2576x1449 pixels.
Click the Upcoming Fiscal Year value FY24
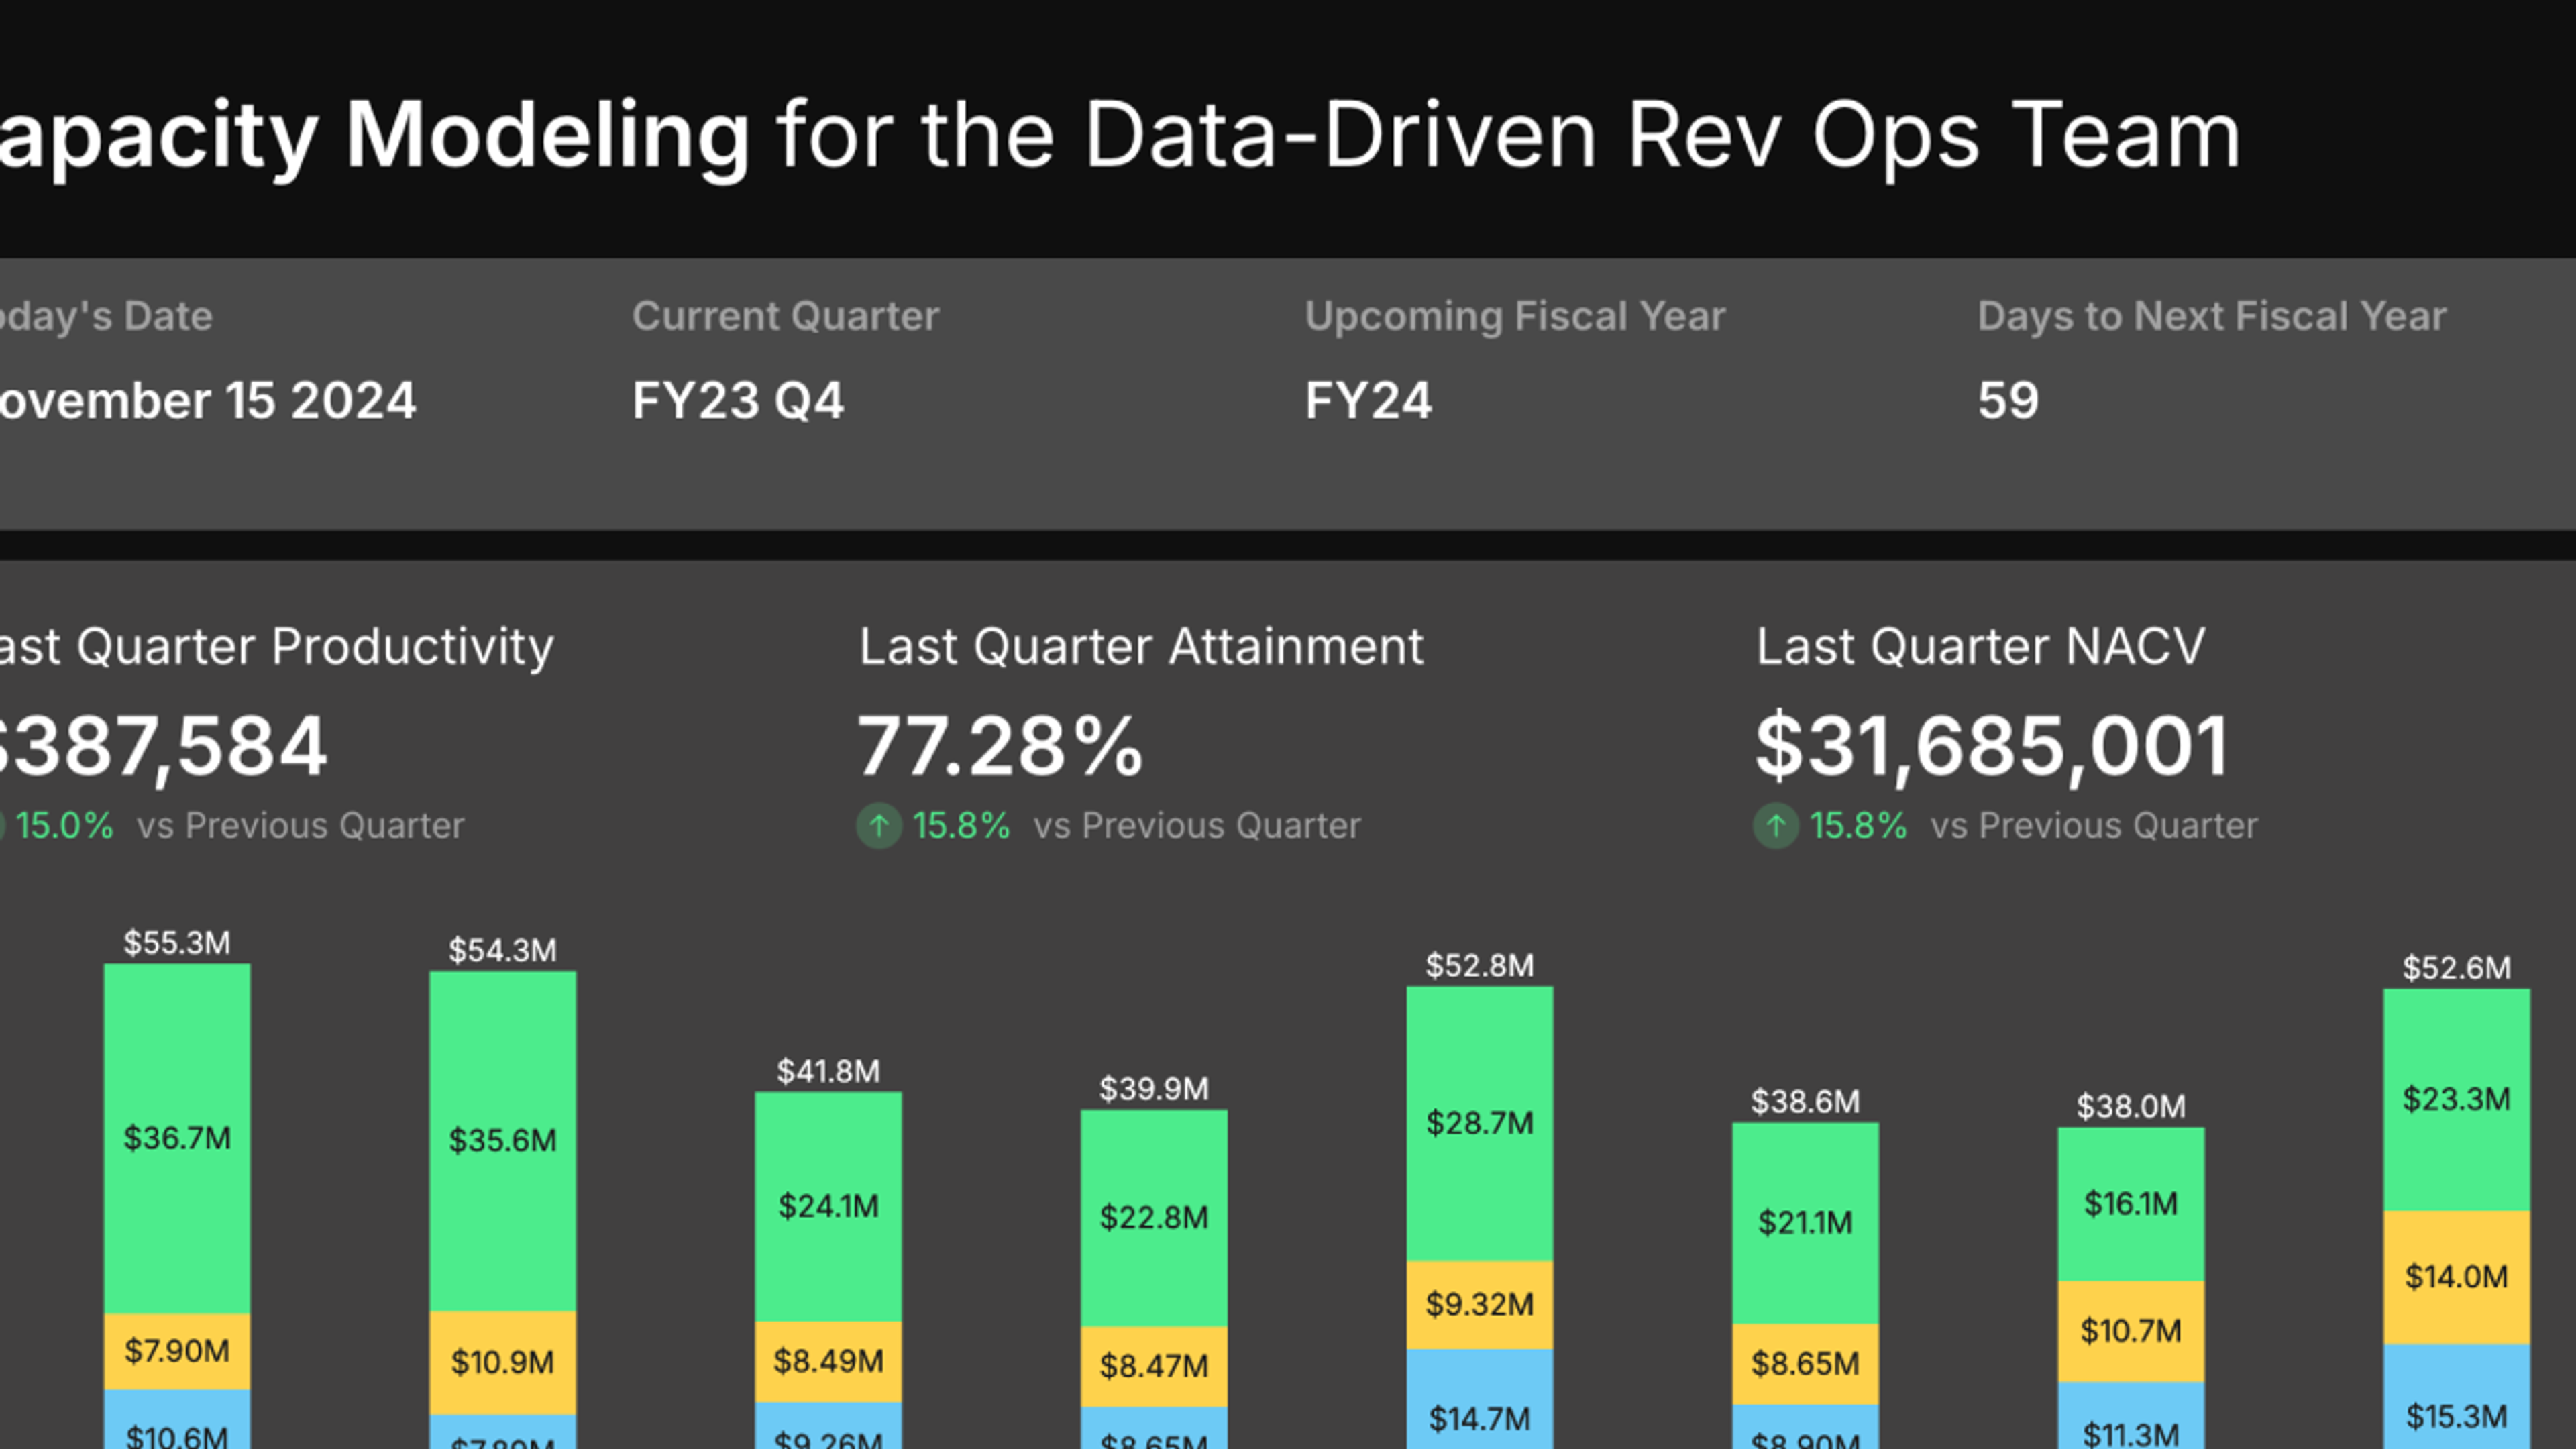[1368, 401]
